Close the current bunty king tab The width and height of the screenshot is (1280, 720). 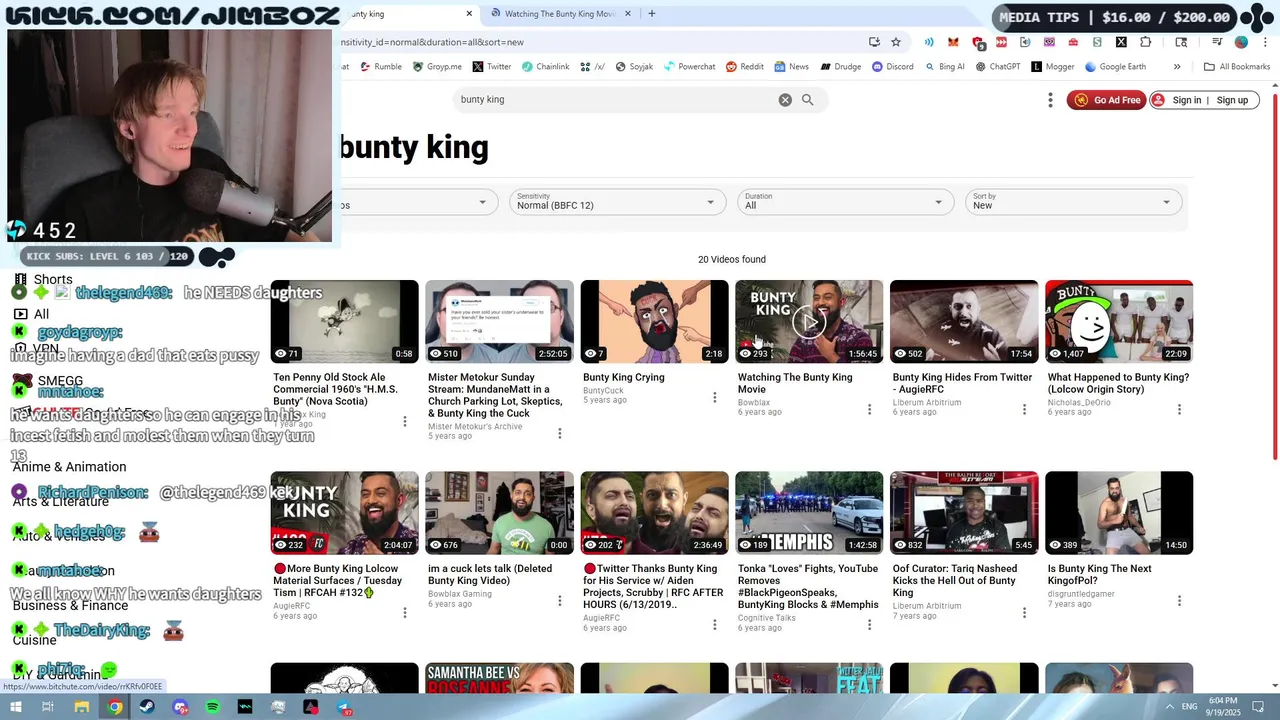click(x=469, y=14)
